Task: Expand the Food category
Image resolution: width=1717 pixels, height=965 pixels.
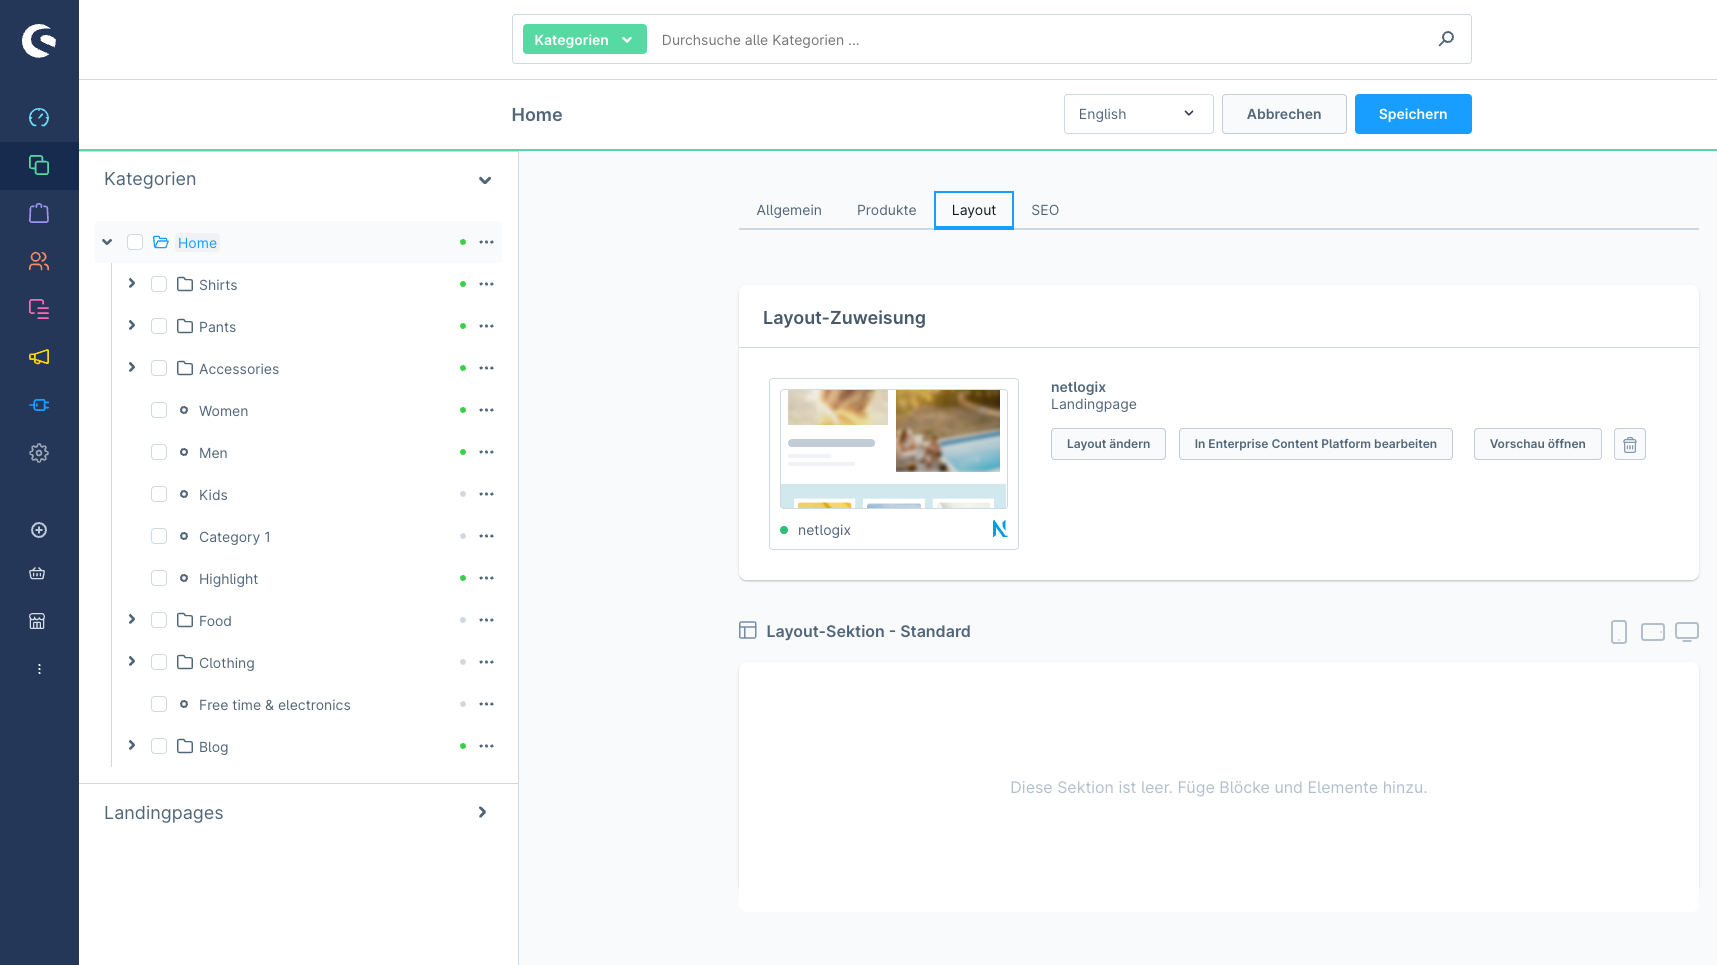Action: [132, 620]
